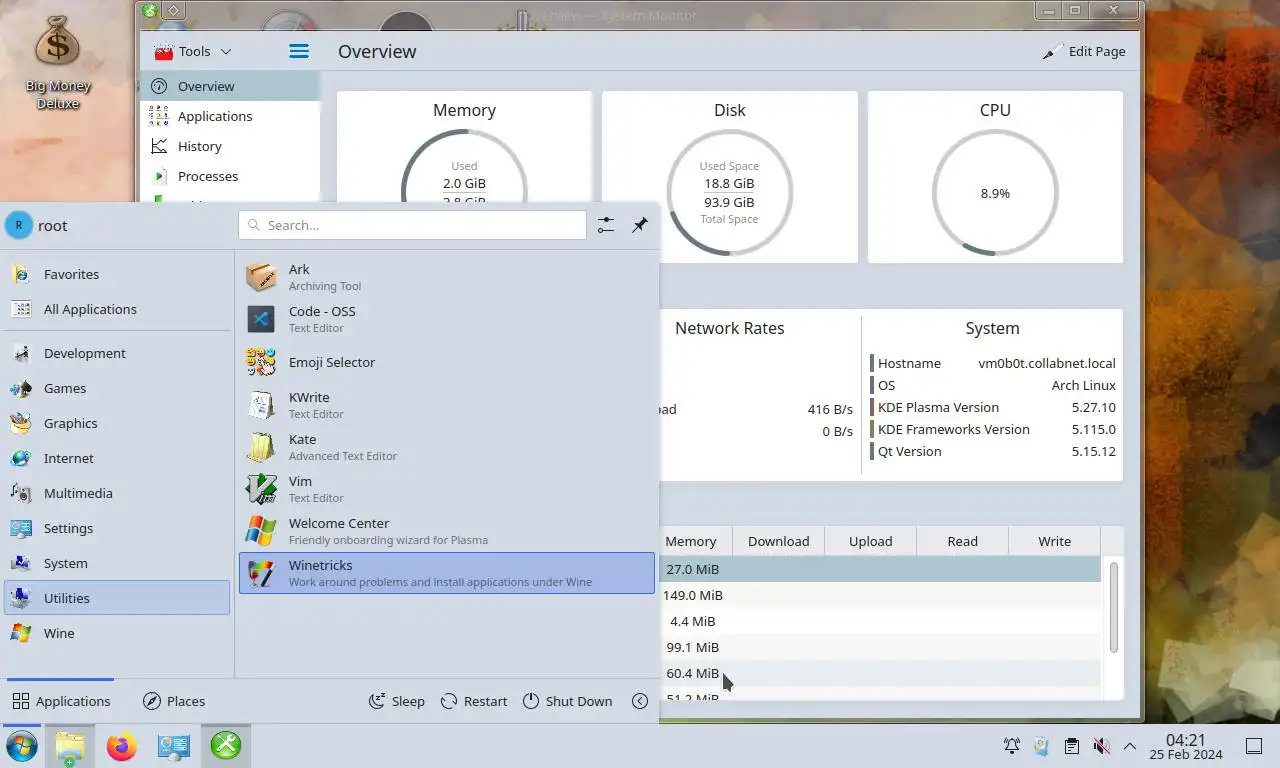The height and width of the screenshot is (768, 1280).
Task: Click the Disk usage gauge
Action: (729, 193)
